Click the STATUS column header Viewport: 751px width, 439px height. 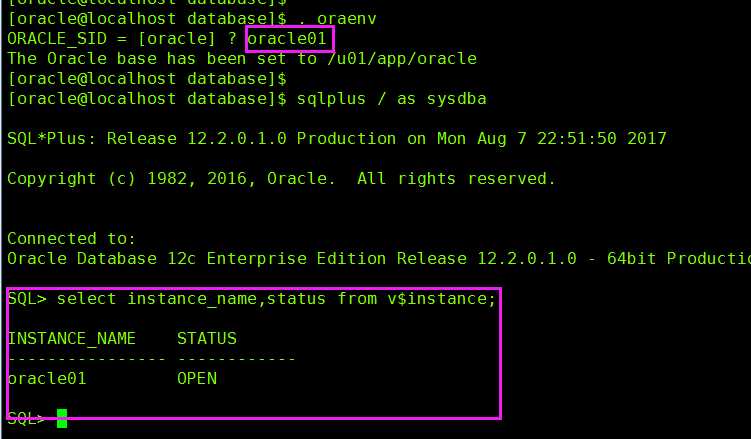[207, 338]
